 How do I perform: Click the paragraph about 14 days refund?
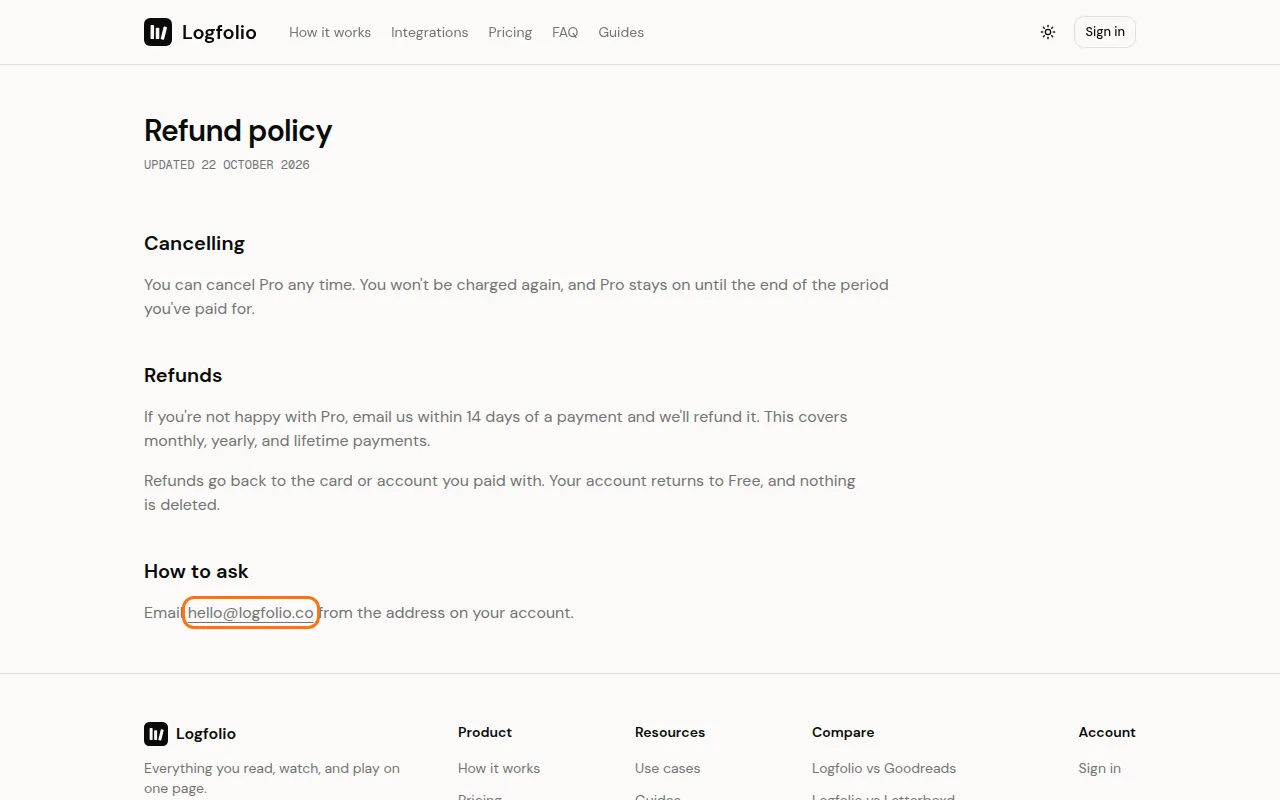click(x=496, y=429)
